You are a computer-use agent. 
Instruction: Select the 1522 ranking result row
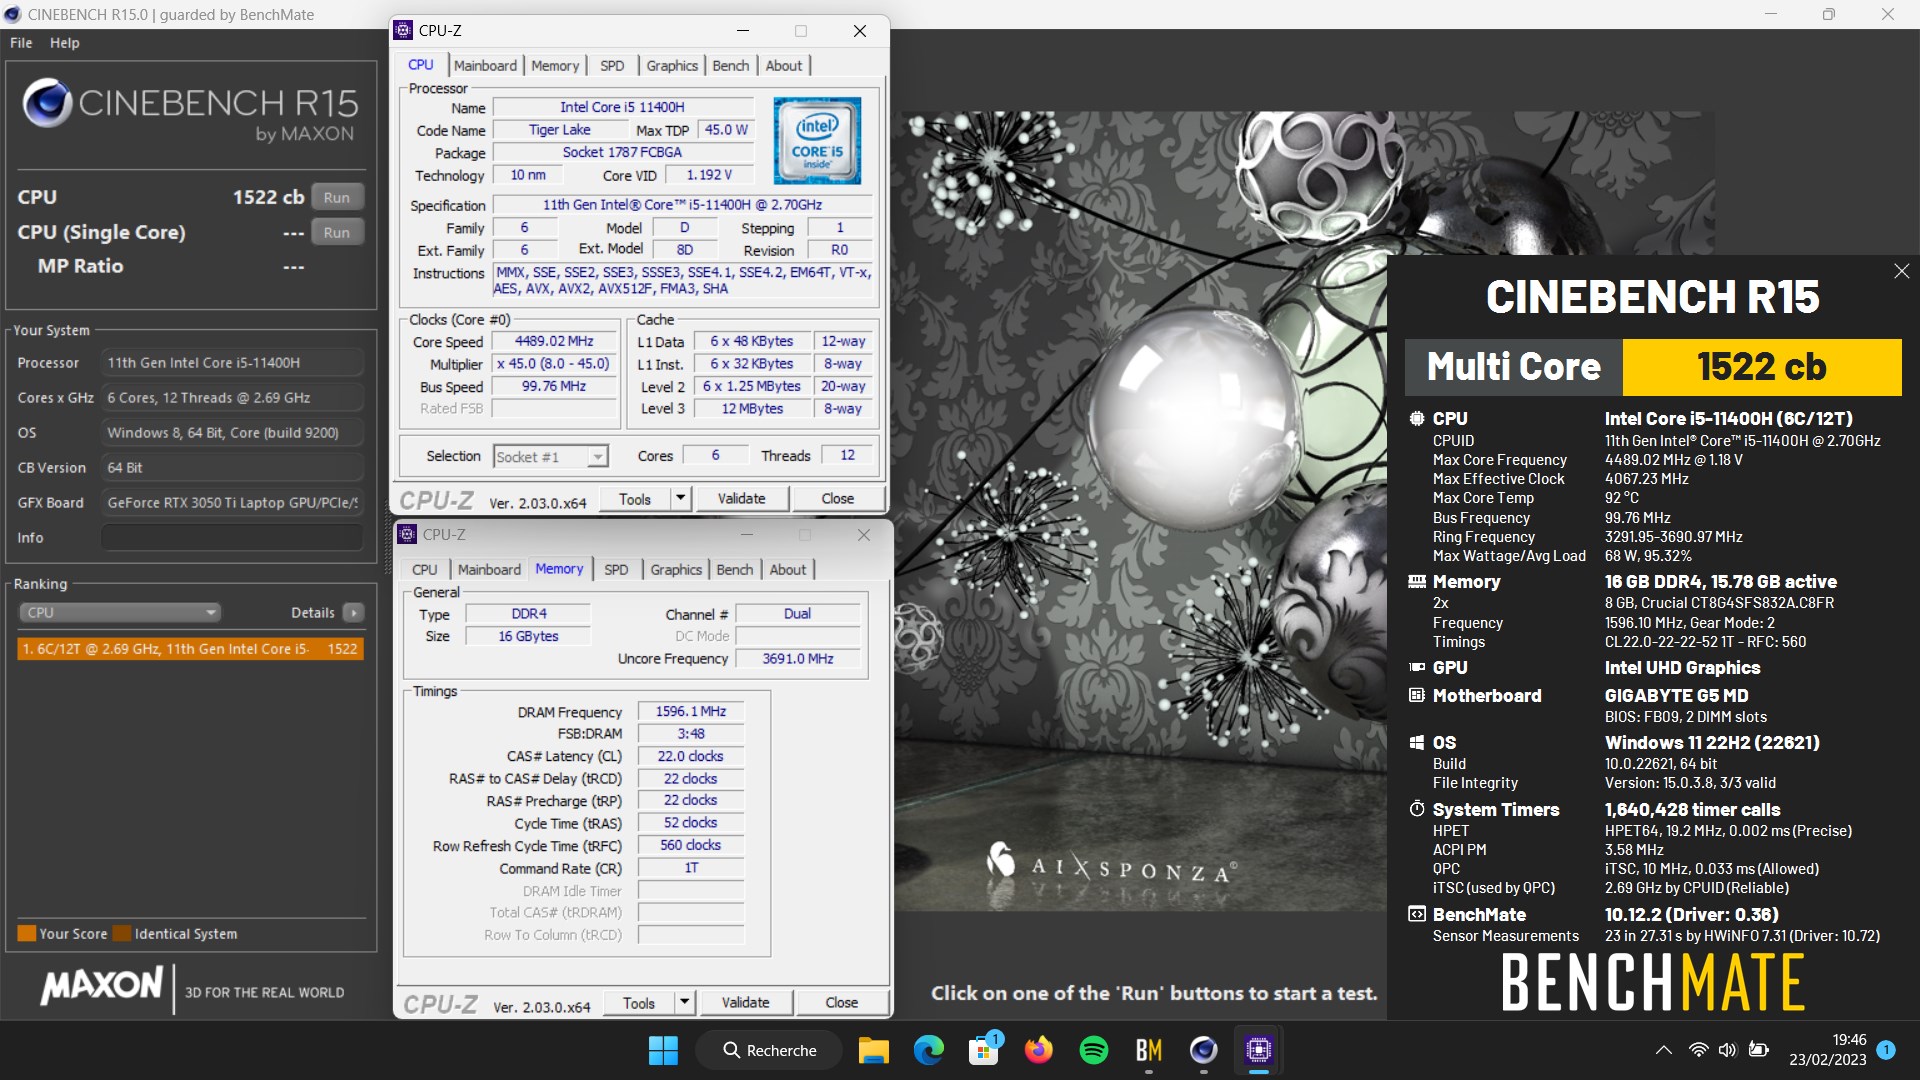(190, 649)
